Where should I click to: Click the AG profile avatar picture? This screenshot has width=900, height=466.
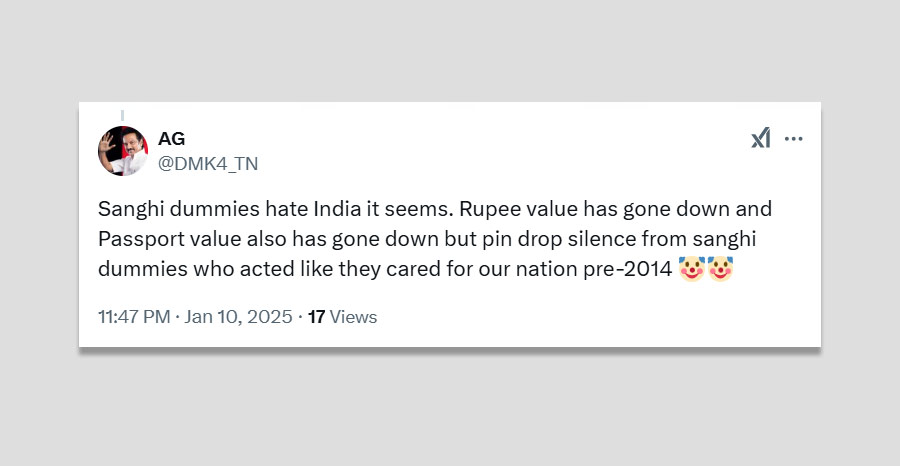pos(123,152)
